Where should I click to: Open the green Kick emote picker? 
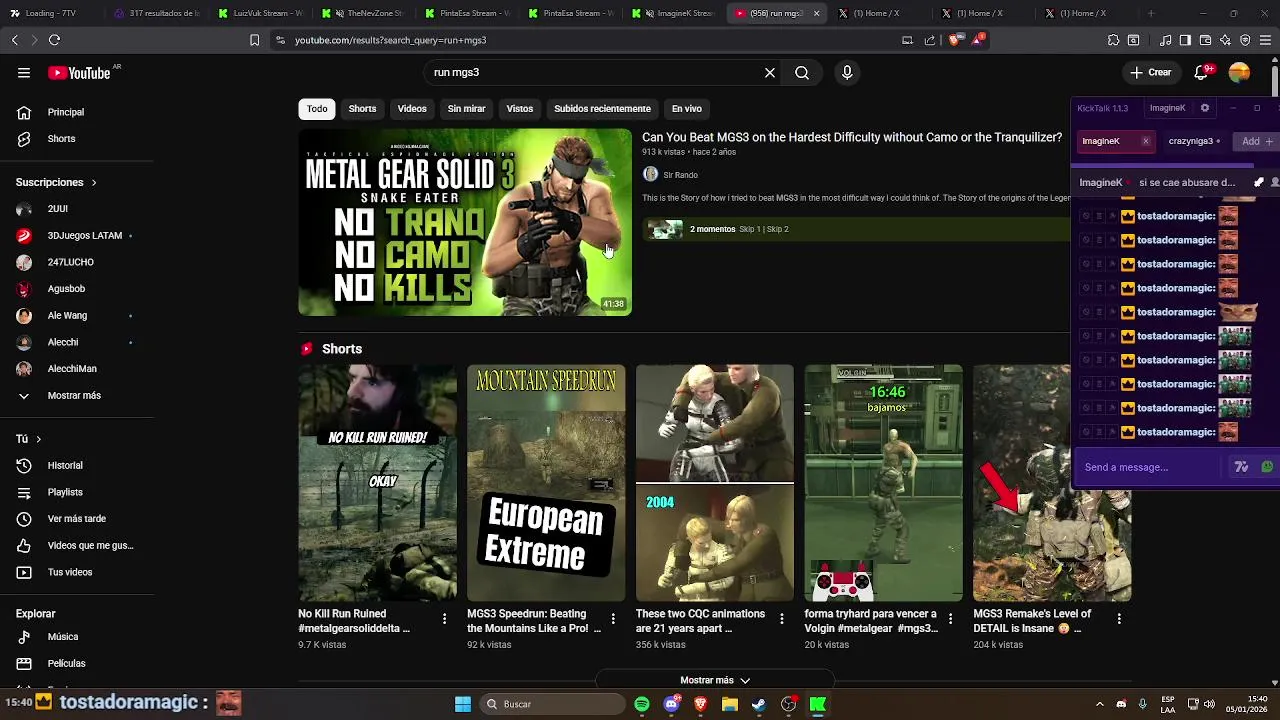(x=1267, y=467)
